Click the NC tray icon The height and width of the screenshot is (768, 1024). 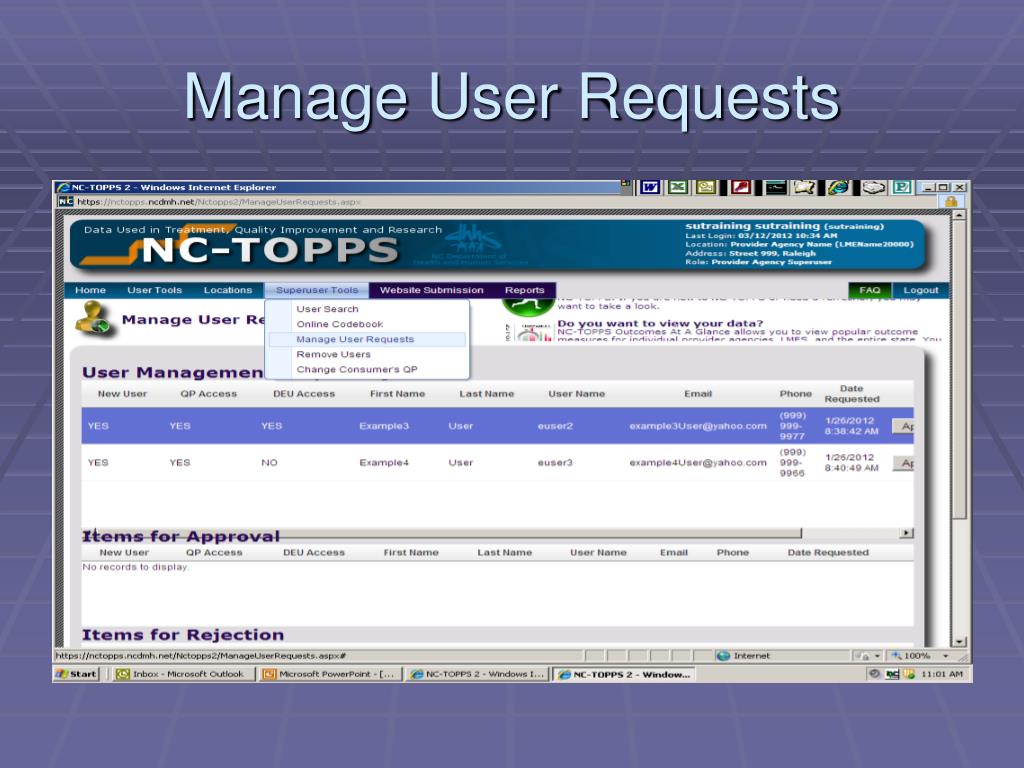pos(892,674)
